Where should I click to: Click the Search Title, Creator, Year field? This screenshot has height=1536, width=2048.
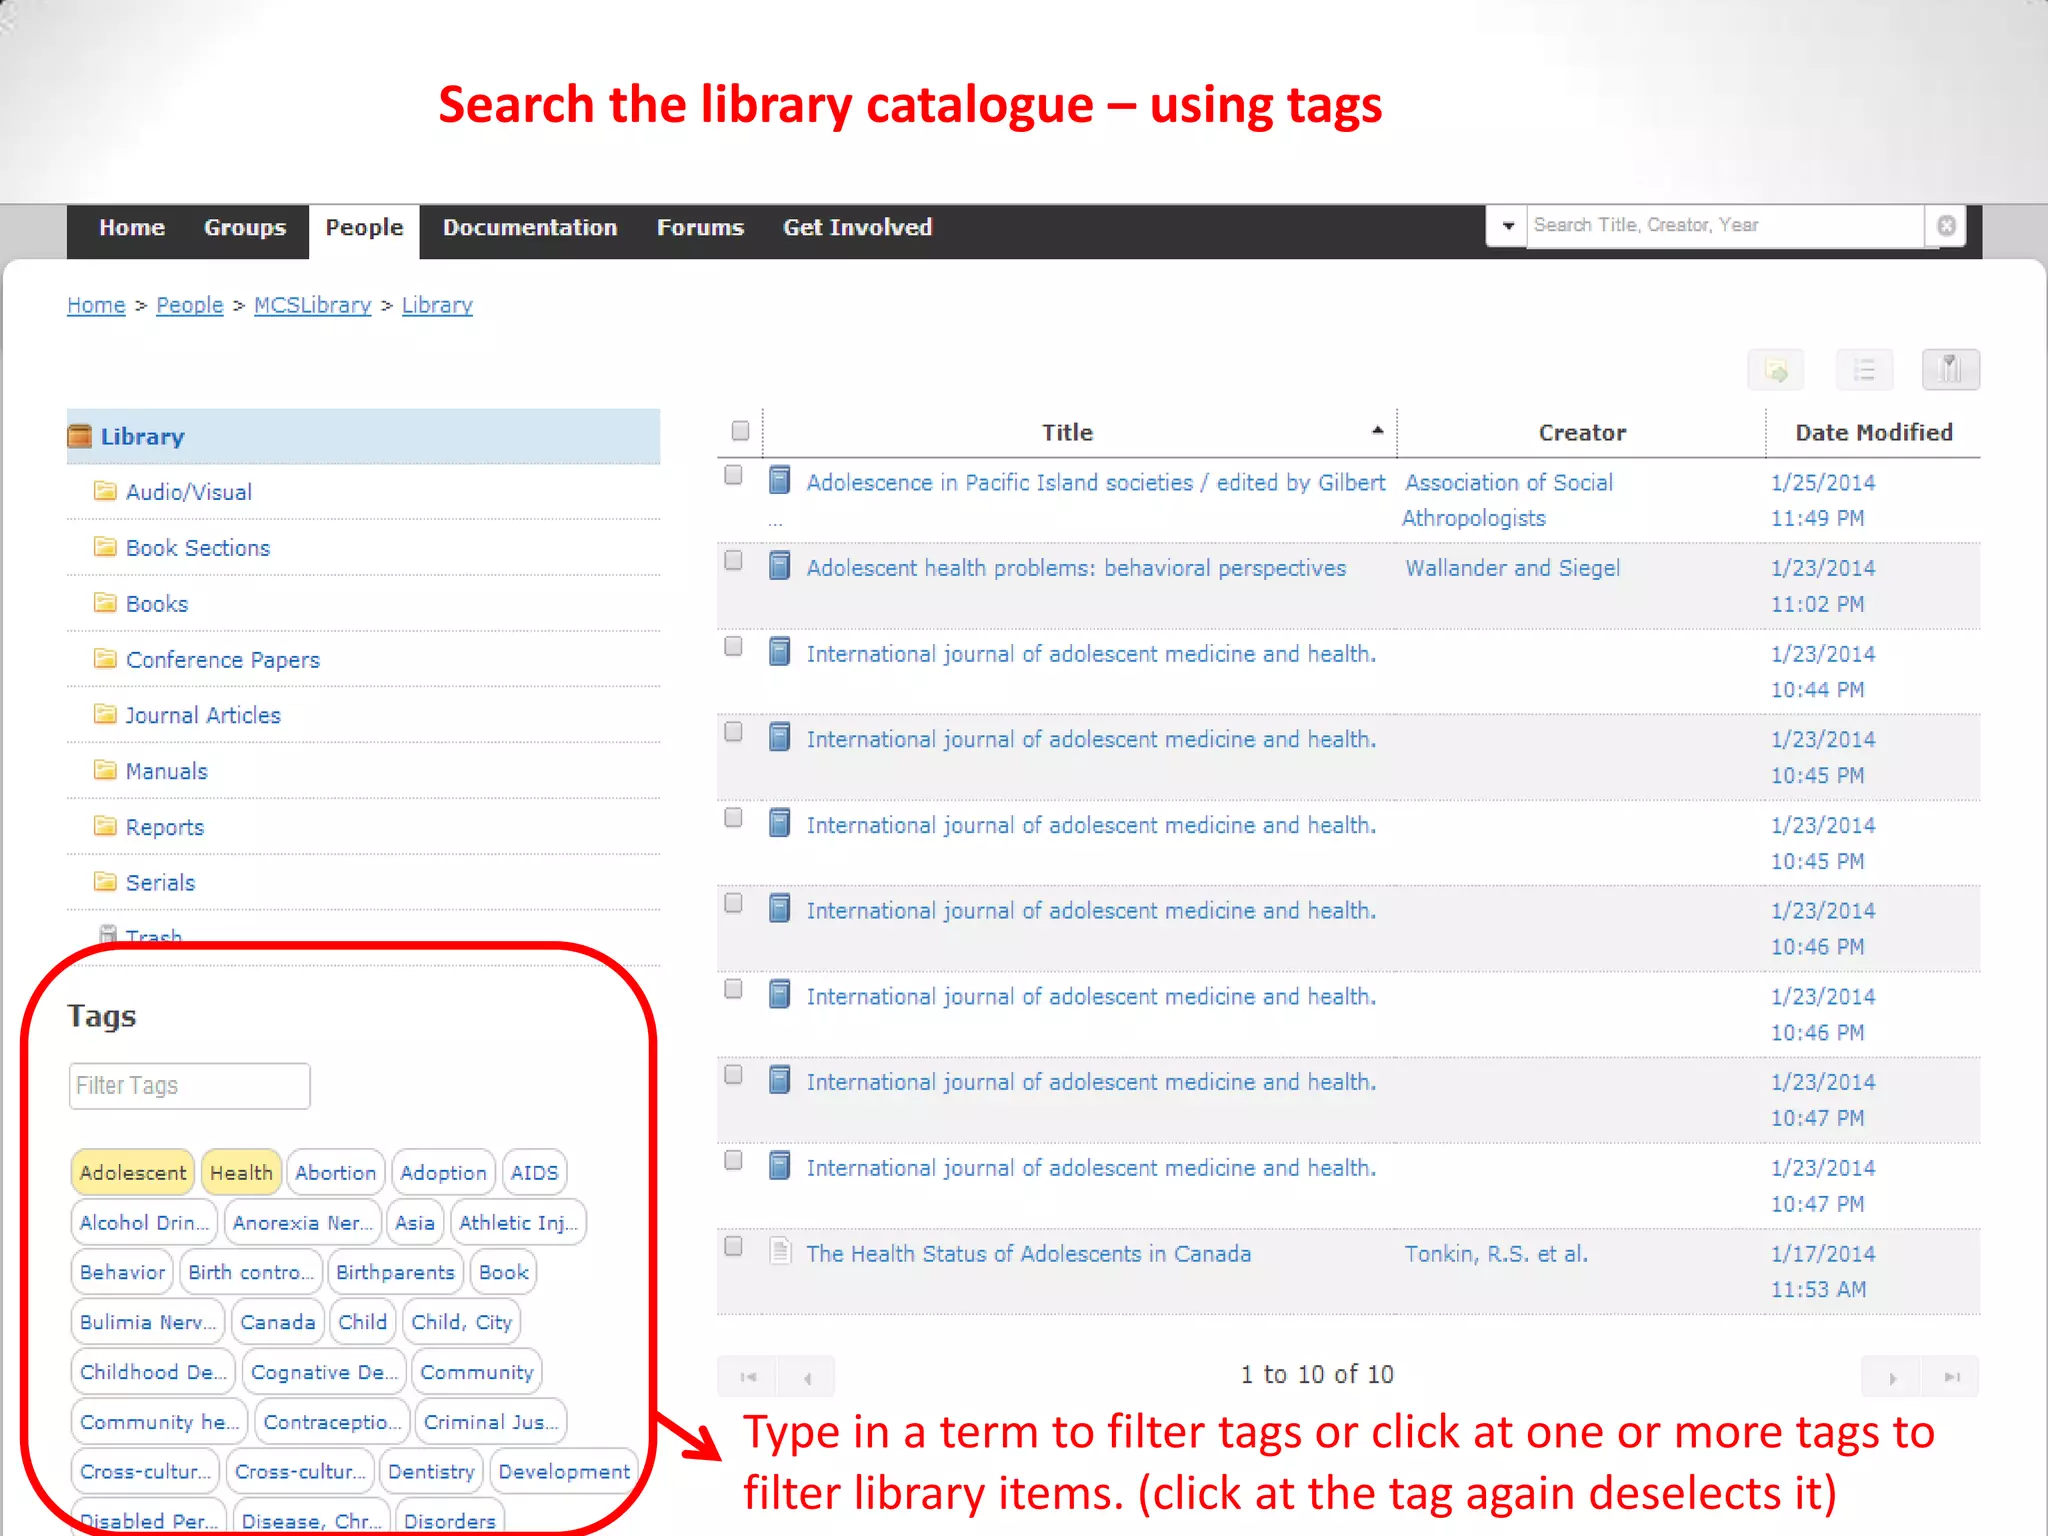pyautogui.click(x=1725, y=226)
